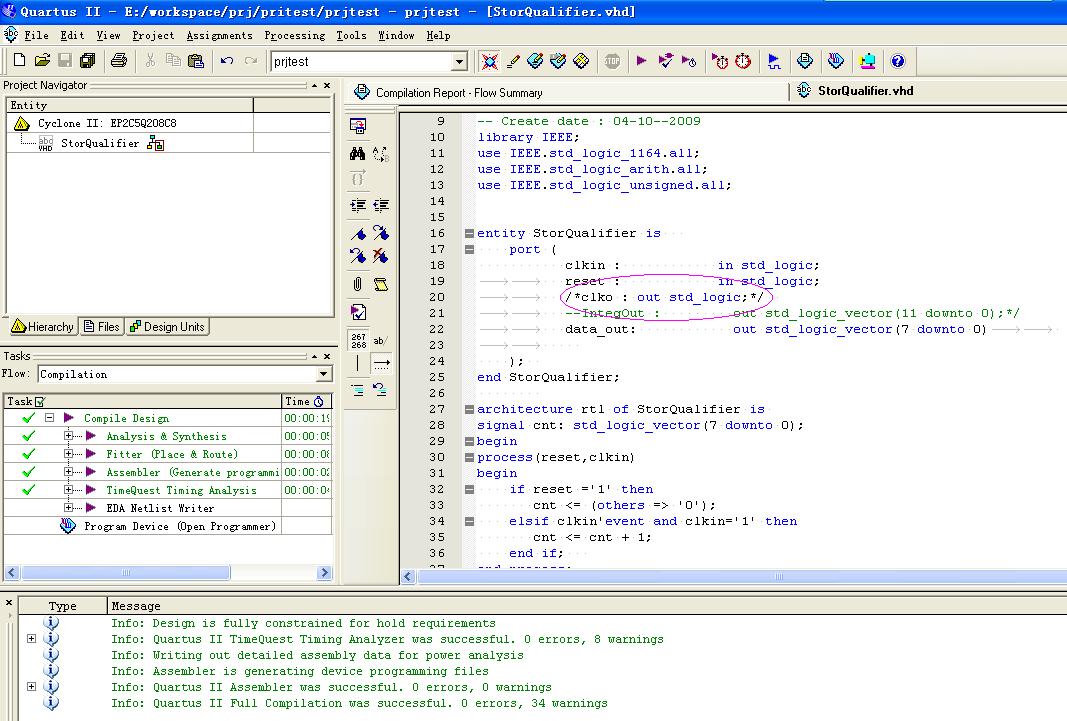Click the Insert Template scroll icon
The width and height of the screenshot is (1067, 721).
point(381,284)
